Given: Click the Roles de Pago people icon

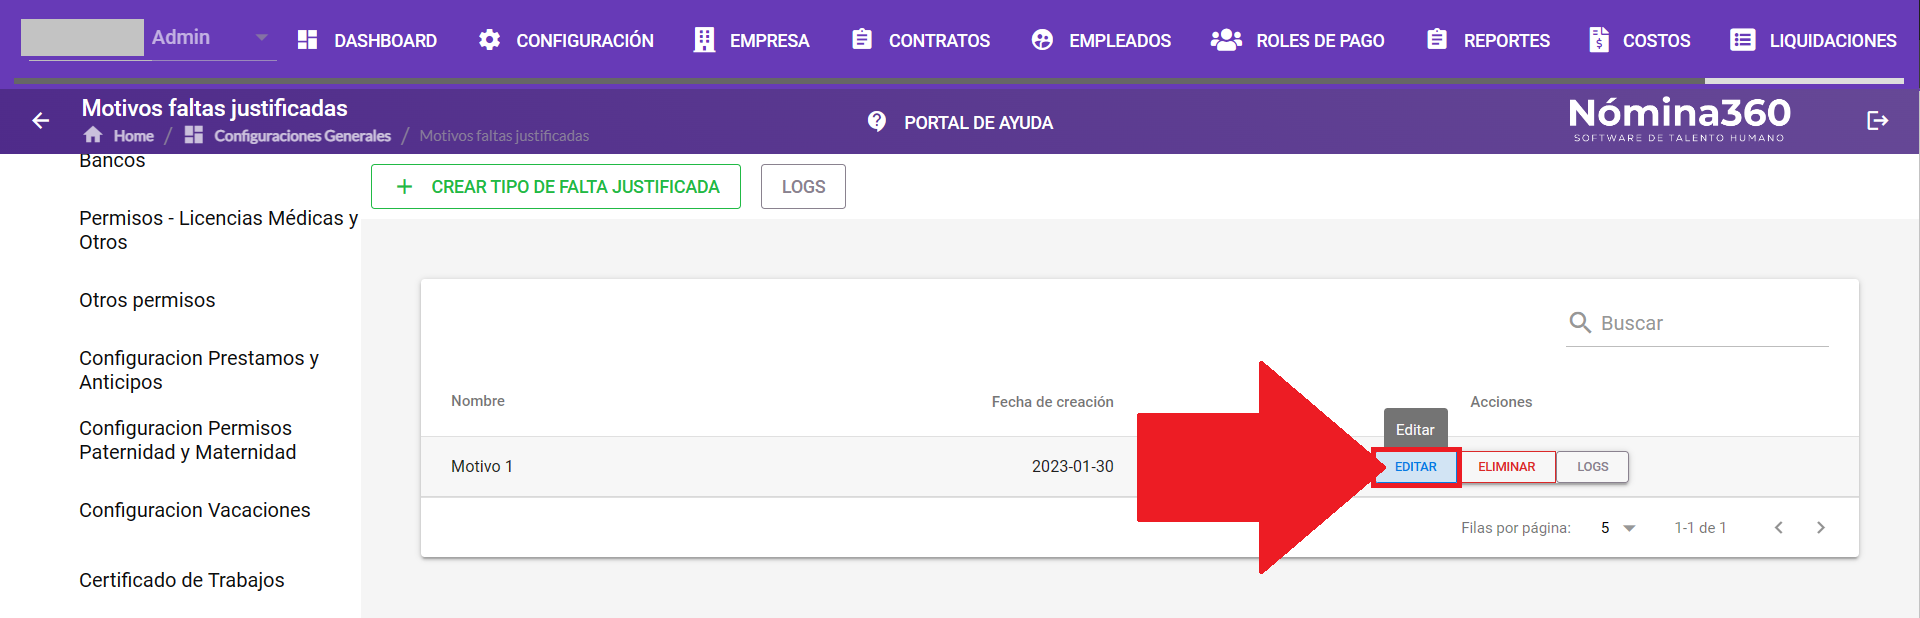Looking at the screenshot, I should tap(1226, 40).
